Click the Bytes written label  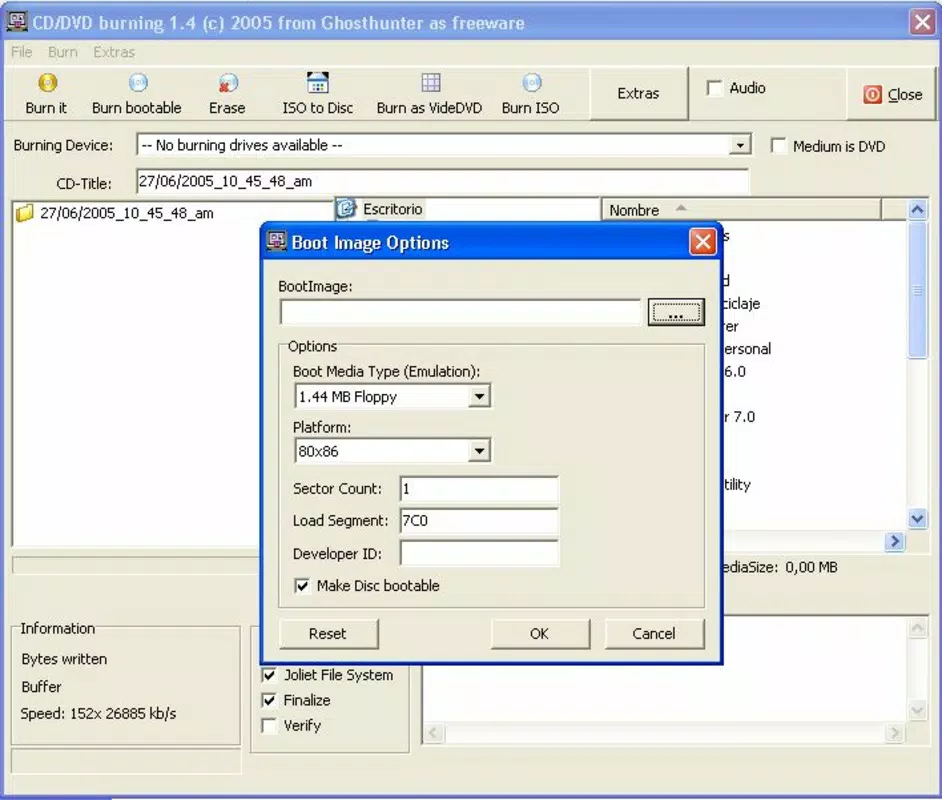point(64,659)
